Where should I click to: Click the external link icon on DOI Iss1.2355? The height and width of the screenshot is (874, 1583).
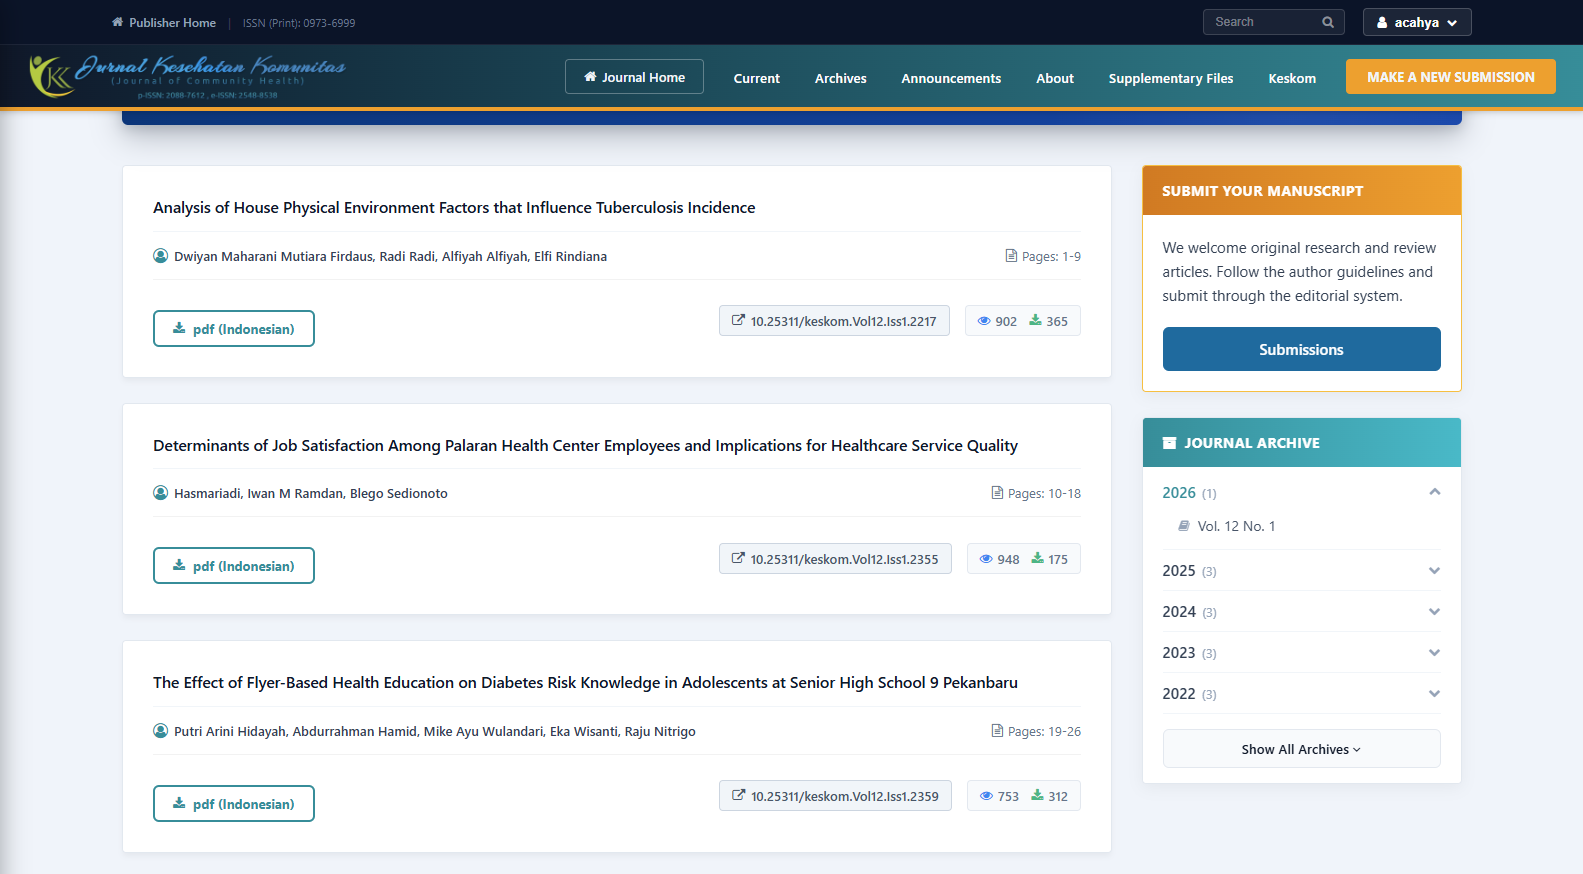pos(738,559)
